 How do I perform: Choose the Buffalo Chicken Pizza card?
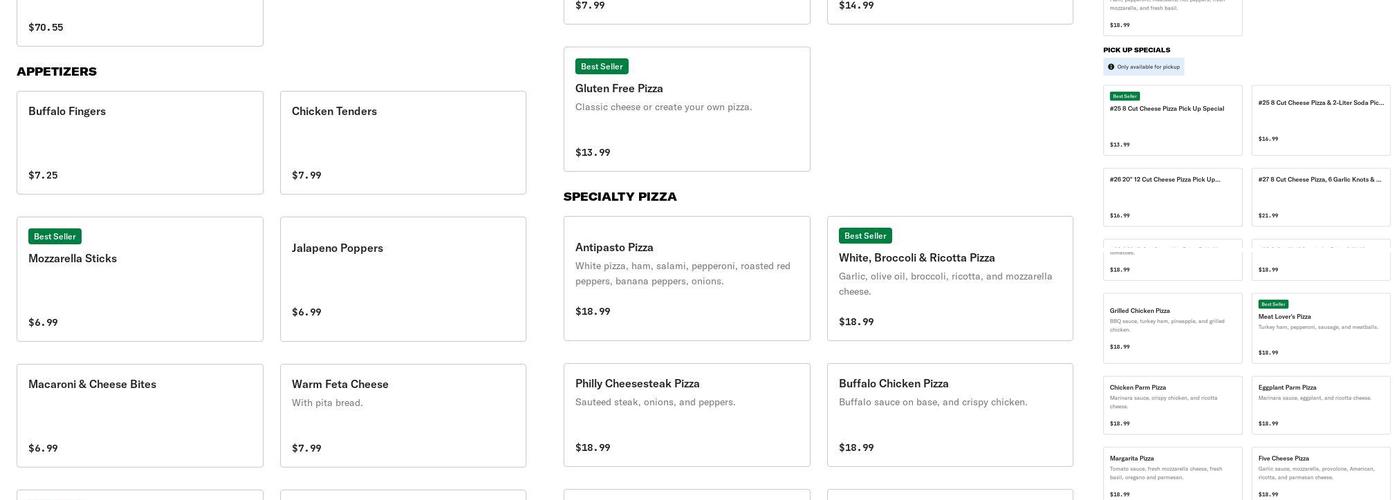(x=949, y=414)
